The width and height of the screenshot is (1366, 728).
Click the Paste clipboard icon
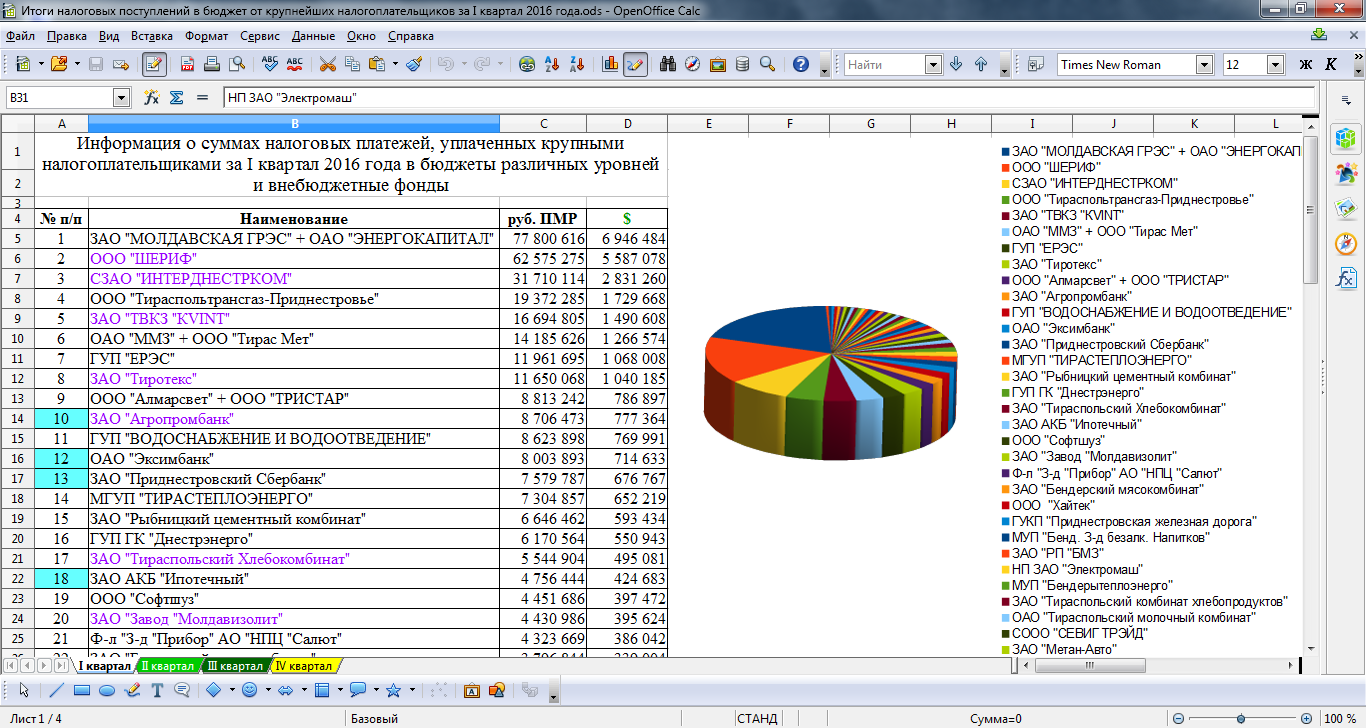[x=377, y=64]
